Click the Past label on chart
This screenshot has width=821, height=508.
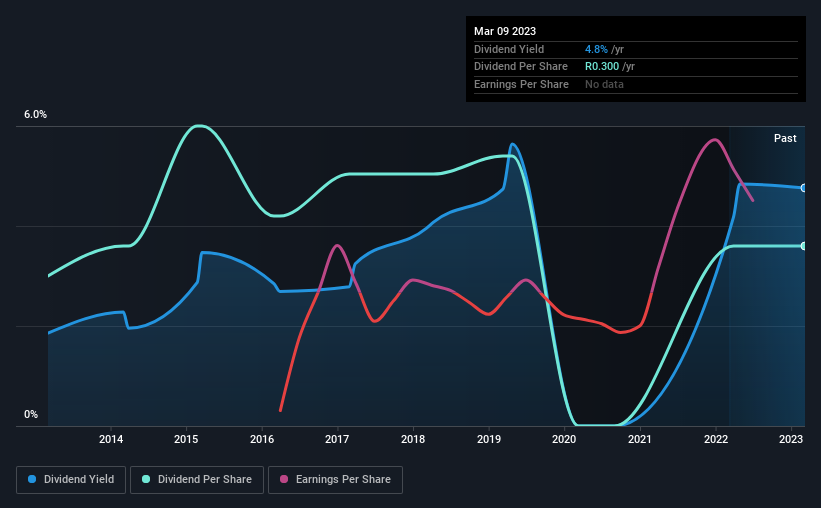coord(785,138)
